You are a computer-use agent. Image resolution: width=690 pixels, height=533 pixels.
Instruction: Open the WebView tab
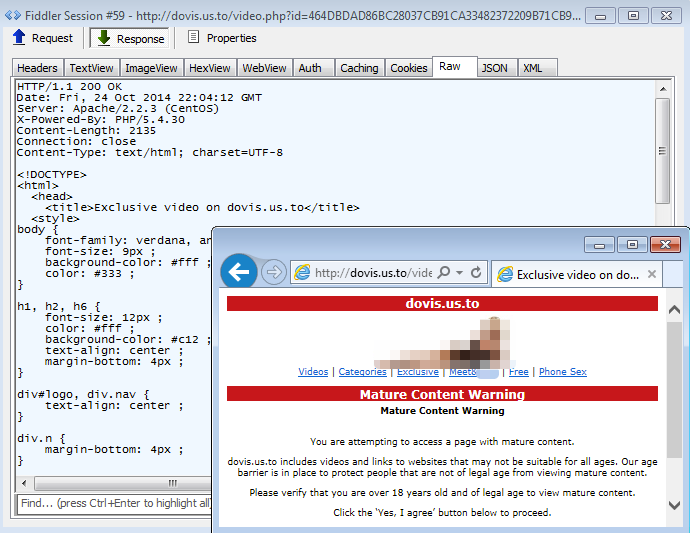tap(265, 68)
